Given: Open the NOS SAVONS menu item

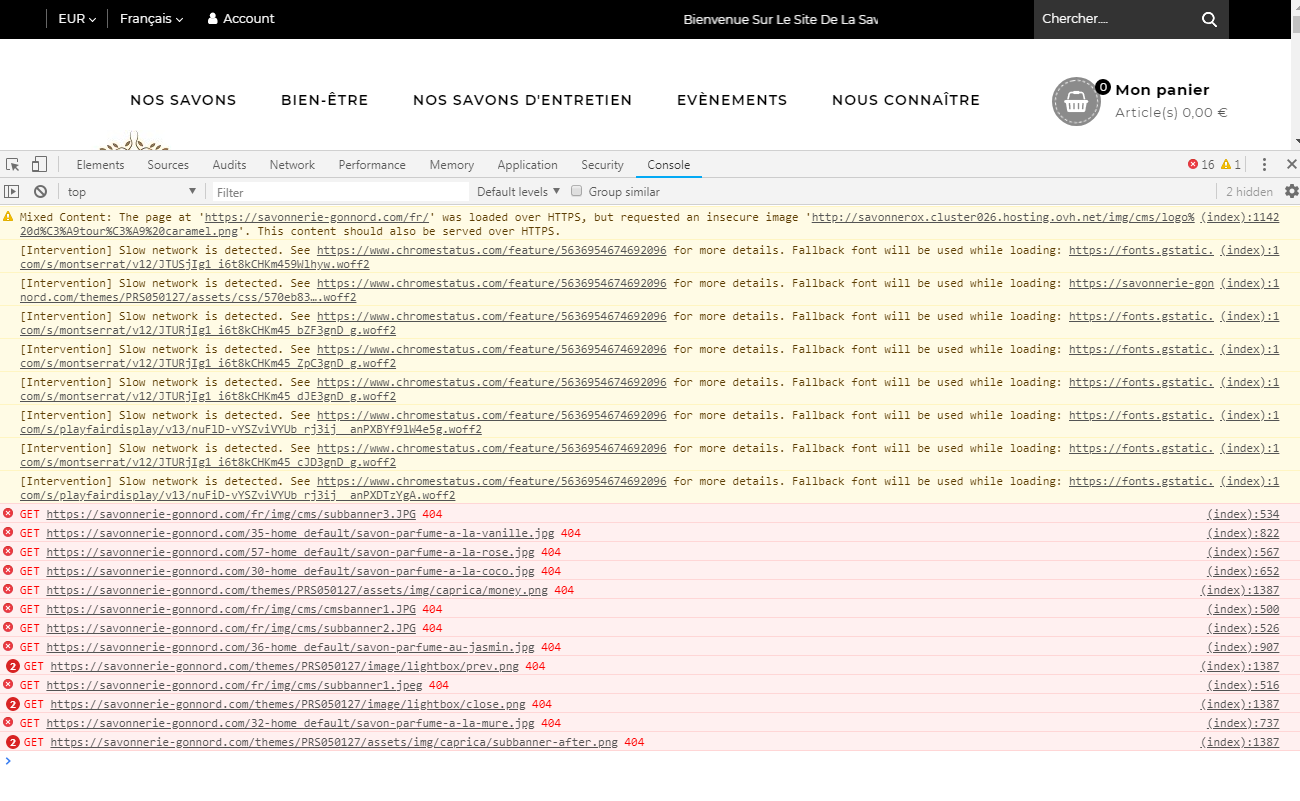Looking at the screenshot, I should (x=183, y=100).
